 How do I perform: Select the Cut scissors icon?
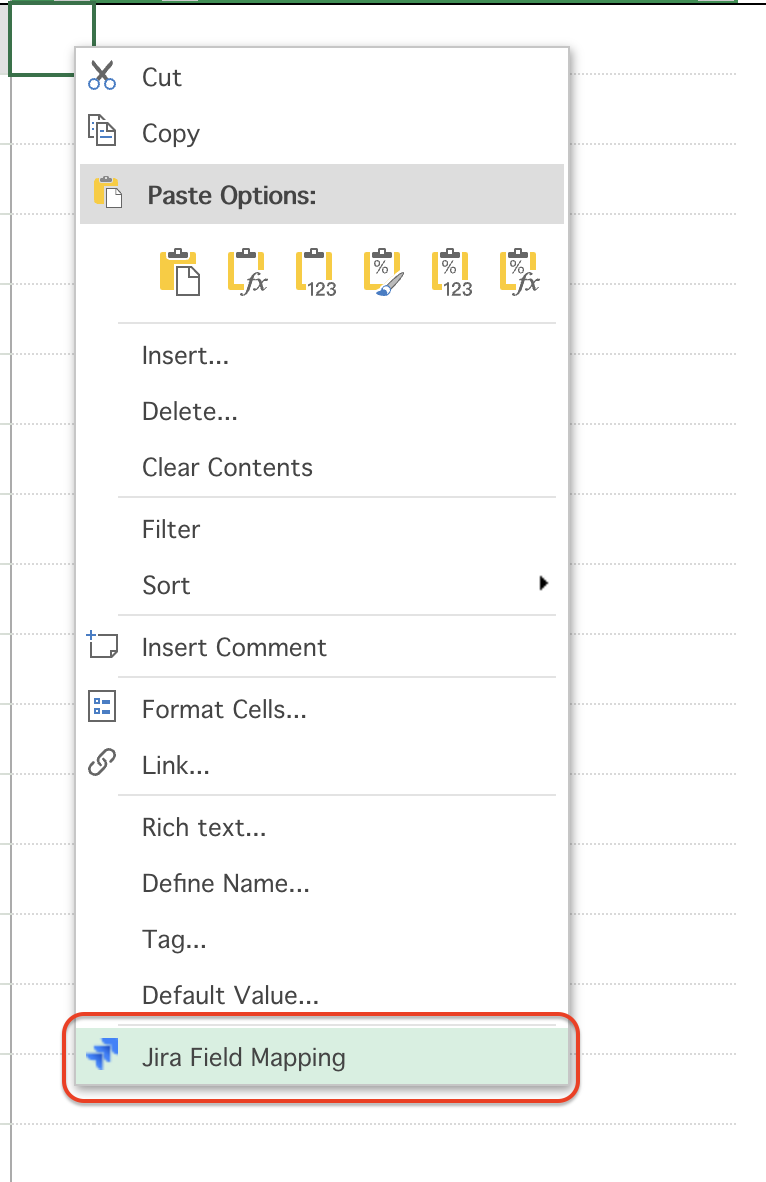tap(101, 76)
